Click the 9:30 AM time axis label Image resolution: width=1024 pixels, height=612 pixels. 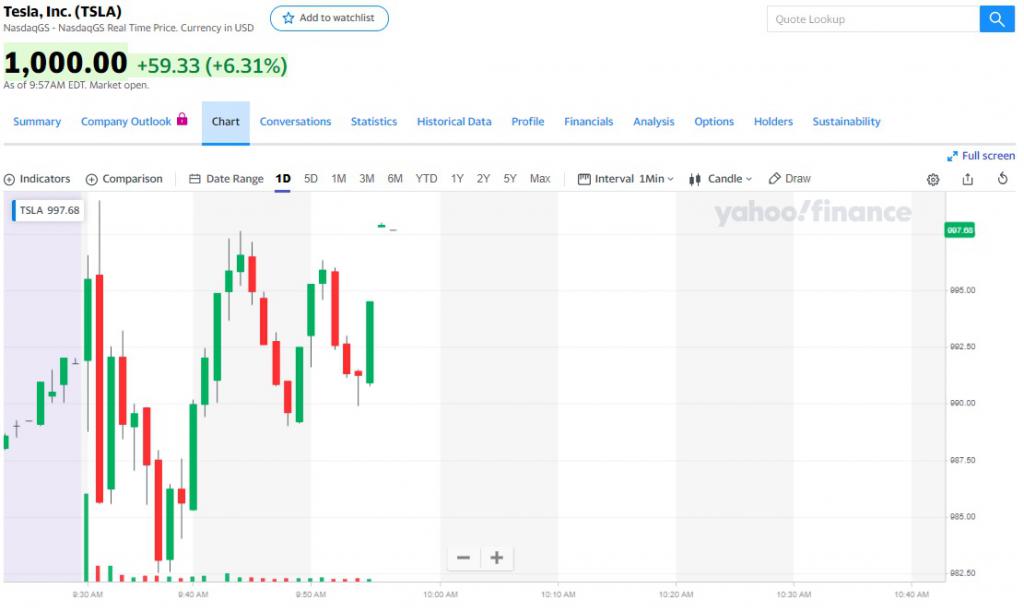(x=88, y=594)
